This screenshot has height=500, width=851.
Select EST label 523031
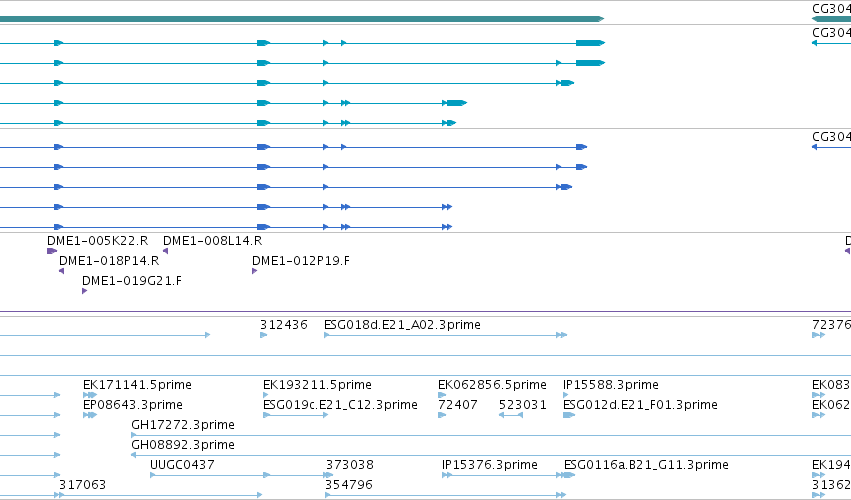coord(523,405)
